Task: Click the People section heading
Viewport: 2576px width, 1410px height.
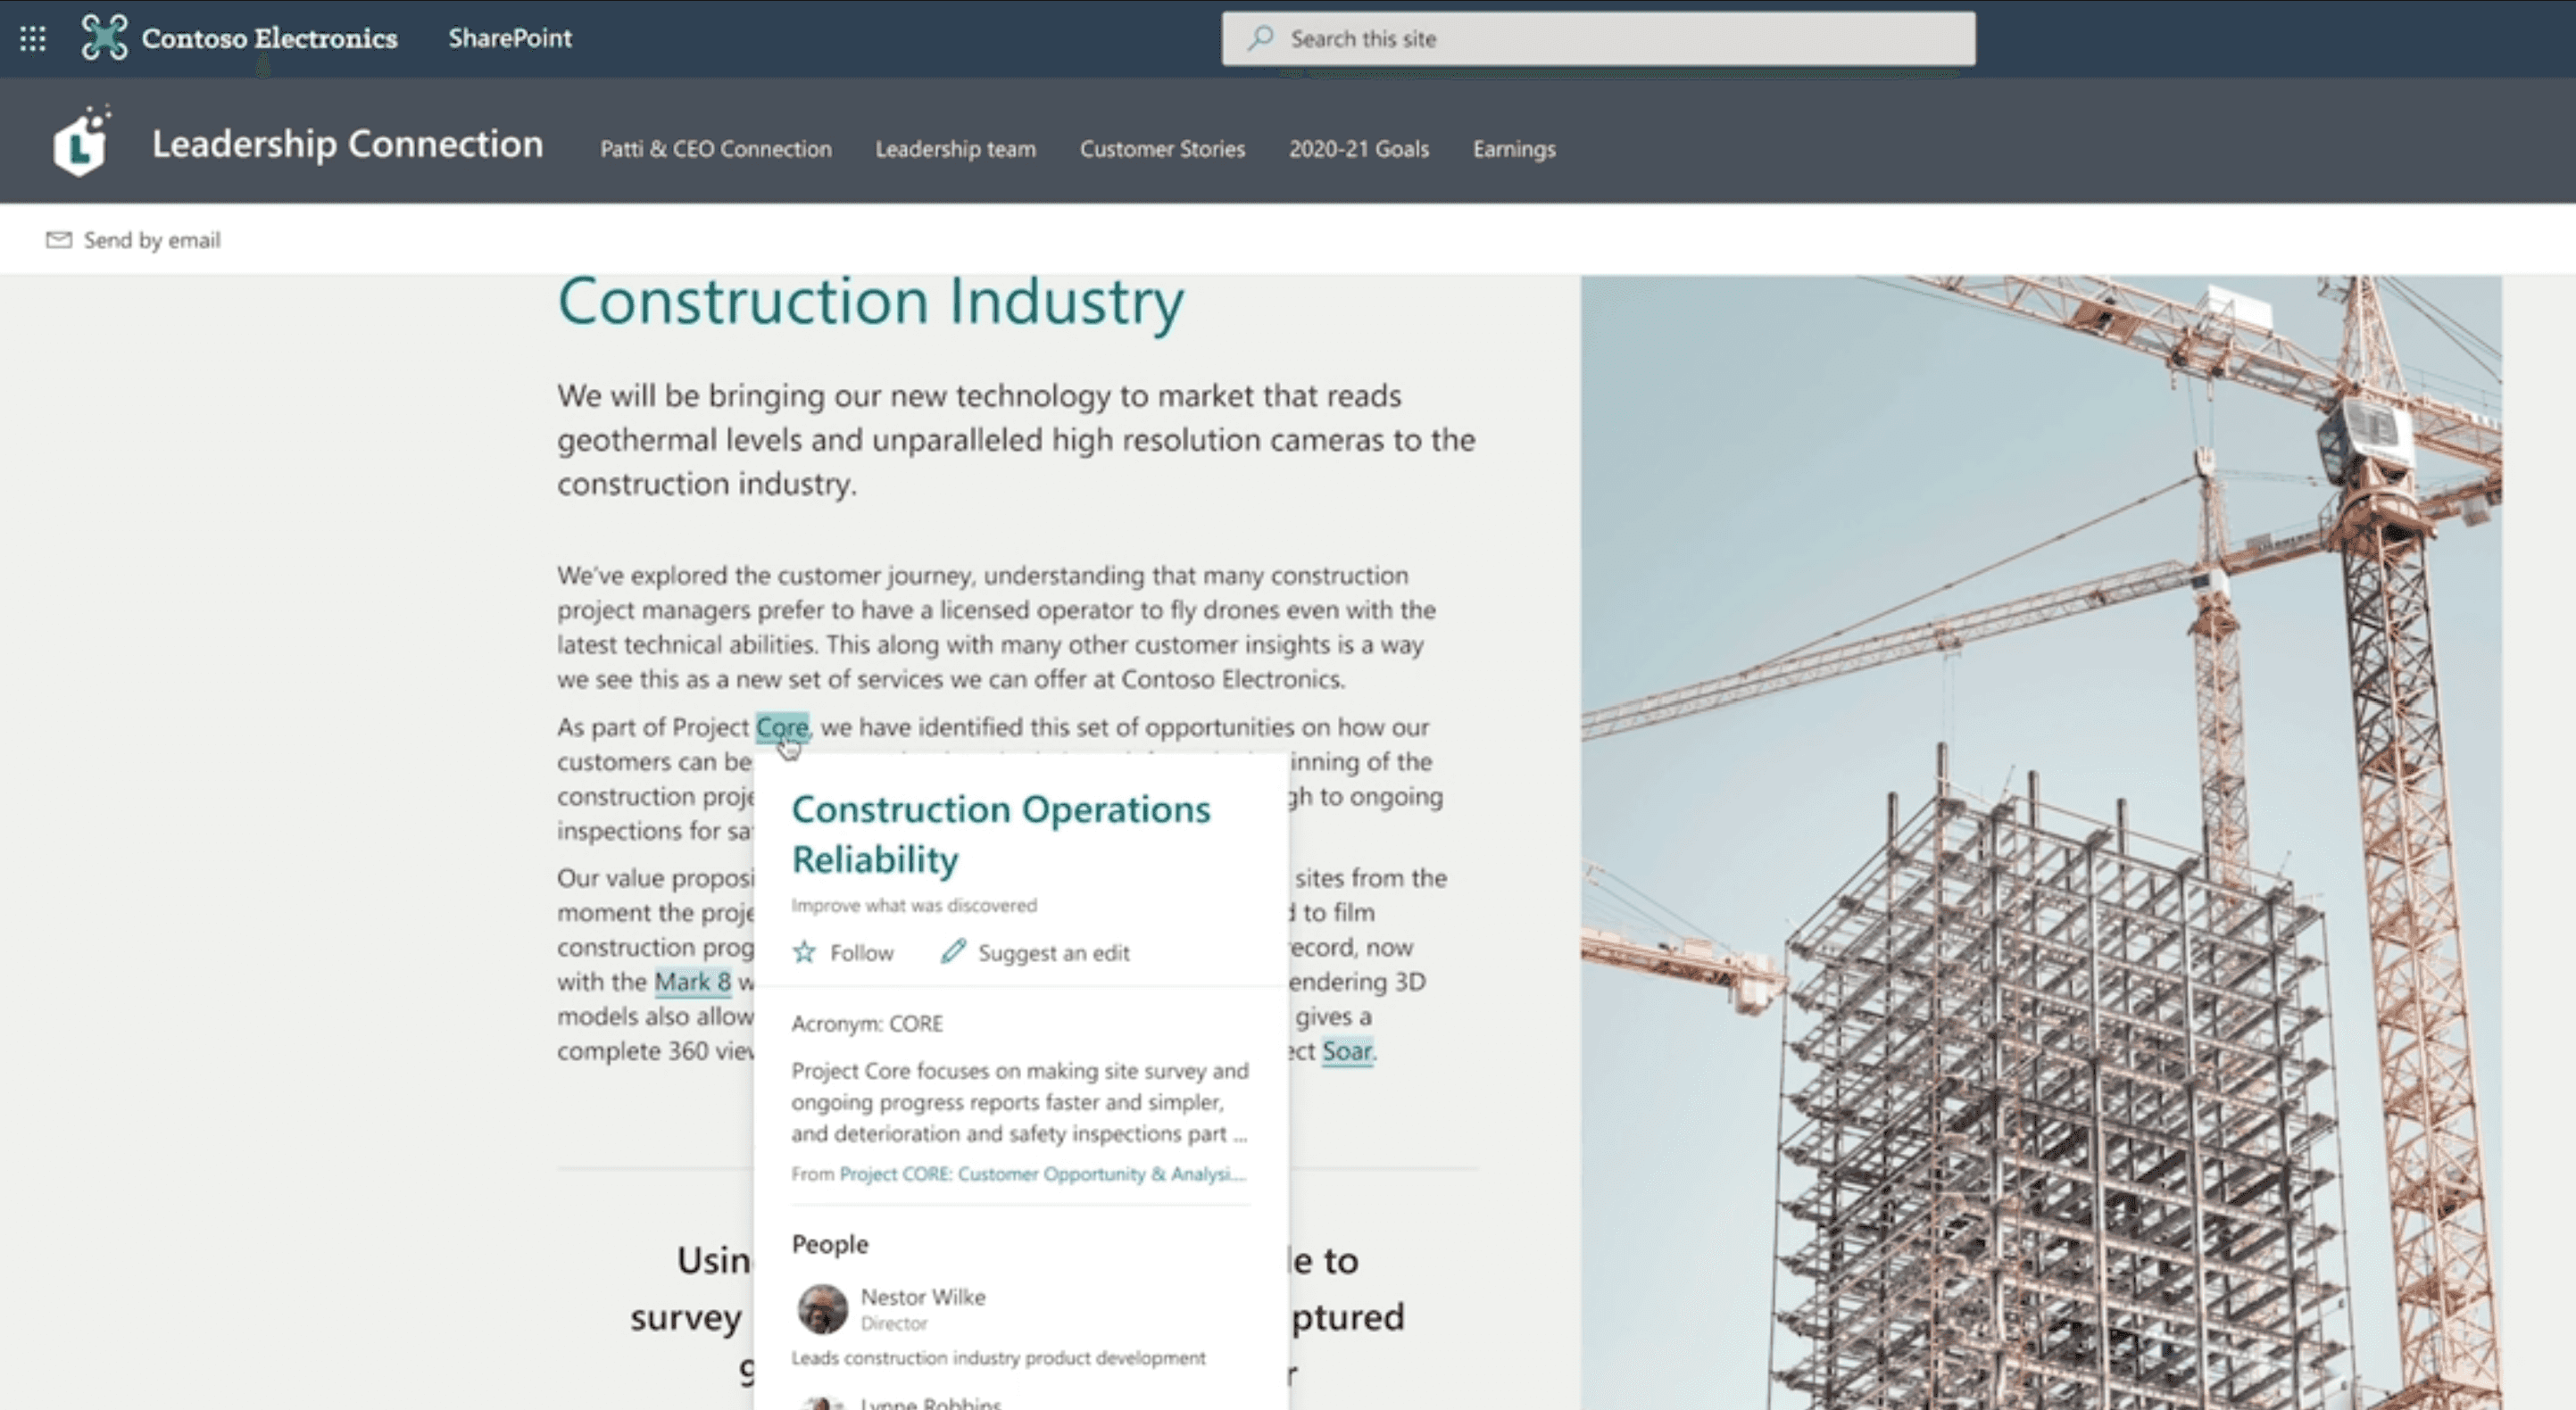Action: point(830,1244)
